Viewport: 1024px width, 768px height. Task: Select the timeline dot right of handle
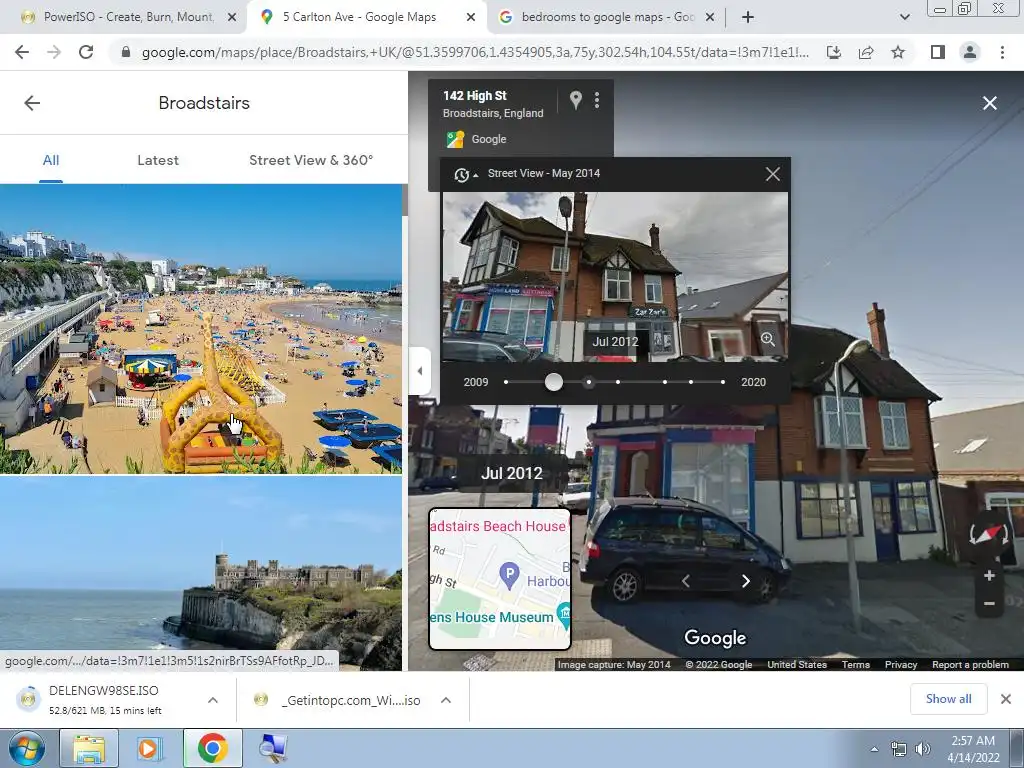(589, 382)
